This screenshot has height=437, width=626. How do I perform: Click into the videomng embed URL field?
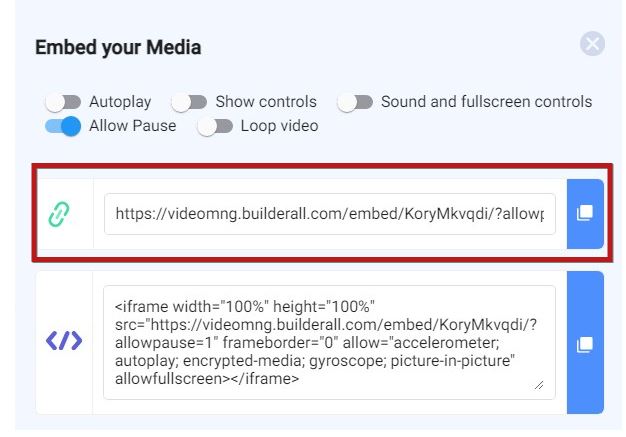pyautogui.click(x=329, y=214)
